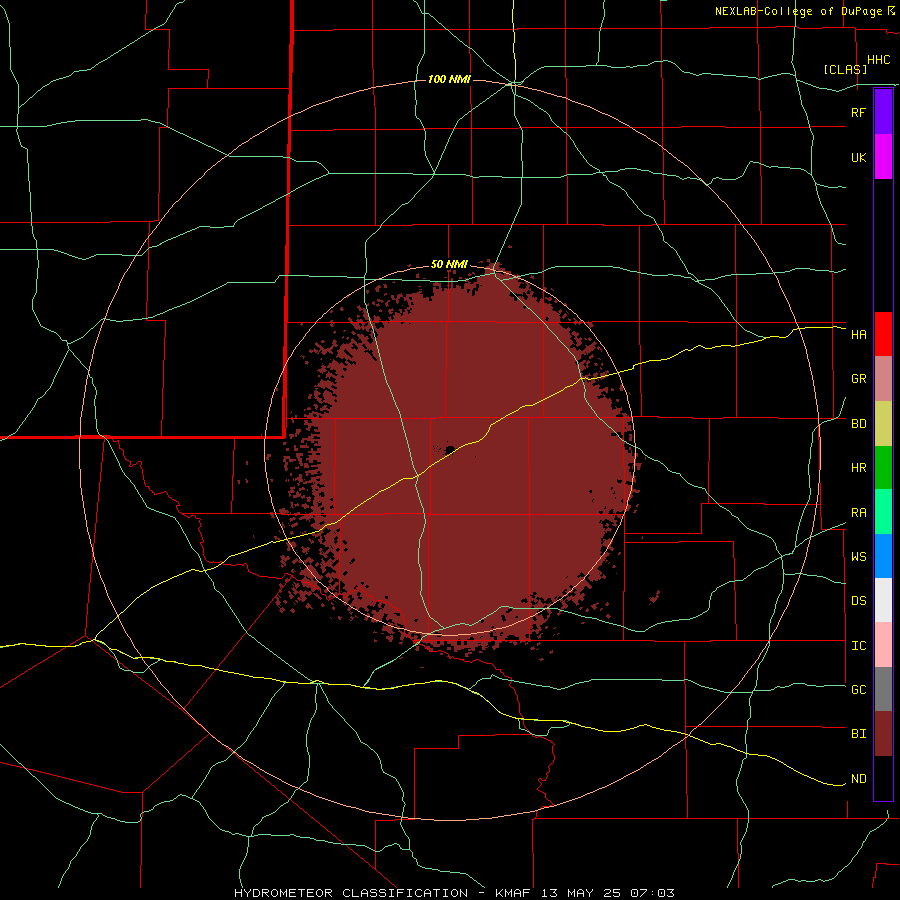Screen dimensions: 900x900
Task: Click the "GC" legend label
Action: pyautogui.click(x=858, y=690)
